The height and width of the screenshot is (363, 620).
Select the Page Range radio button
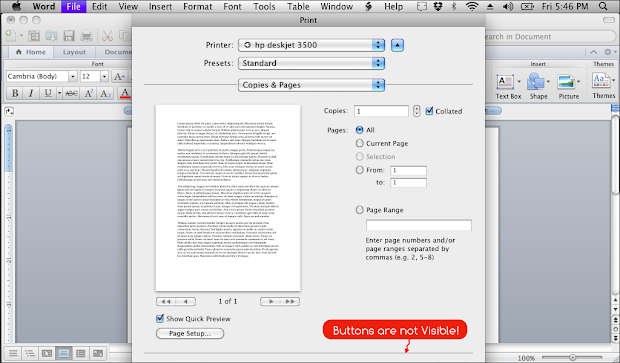point(359,210)
